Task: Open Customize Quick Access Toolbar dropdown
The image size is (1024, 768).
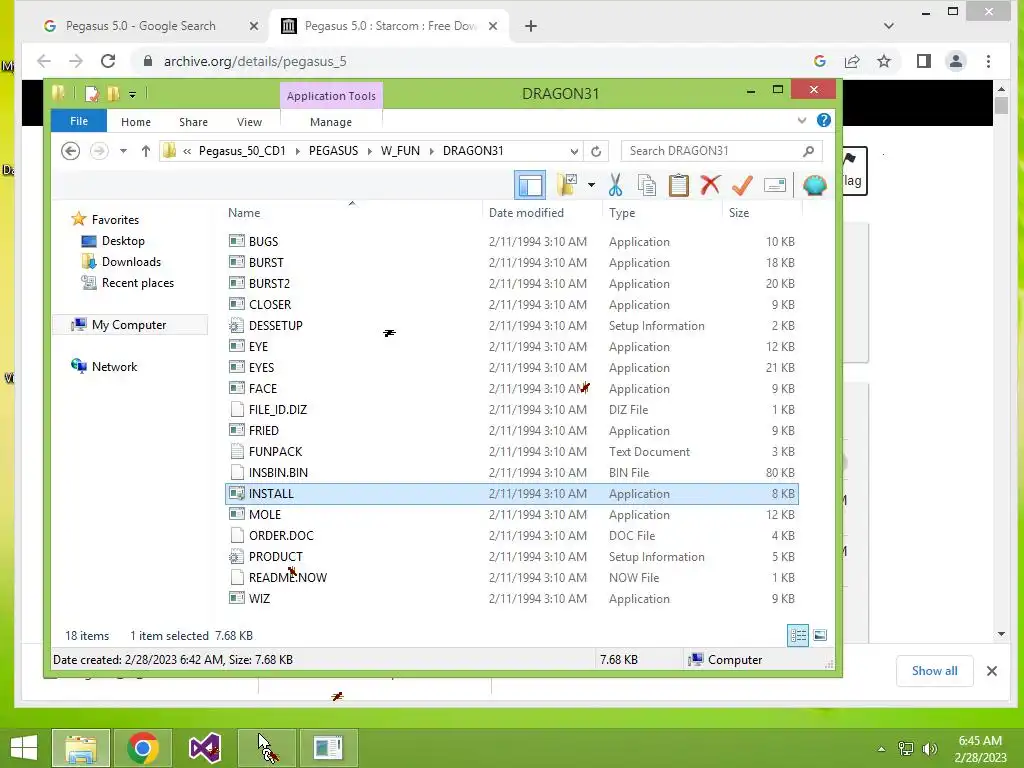Action: (x=133, y=95)
